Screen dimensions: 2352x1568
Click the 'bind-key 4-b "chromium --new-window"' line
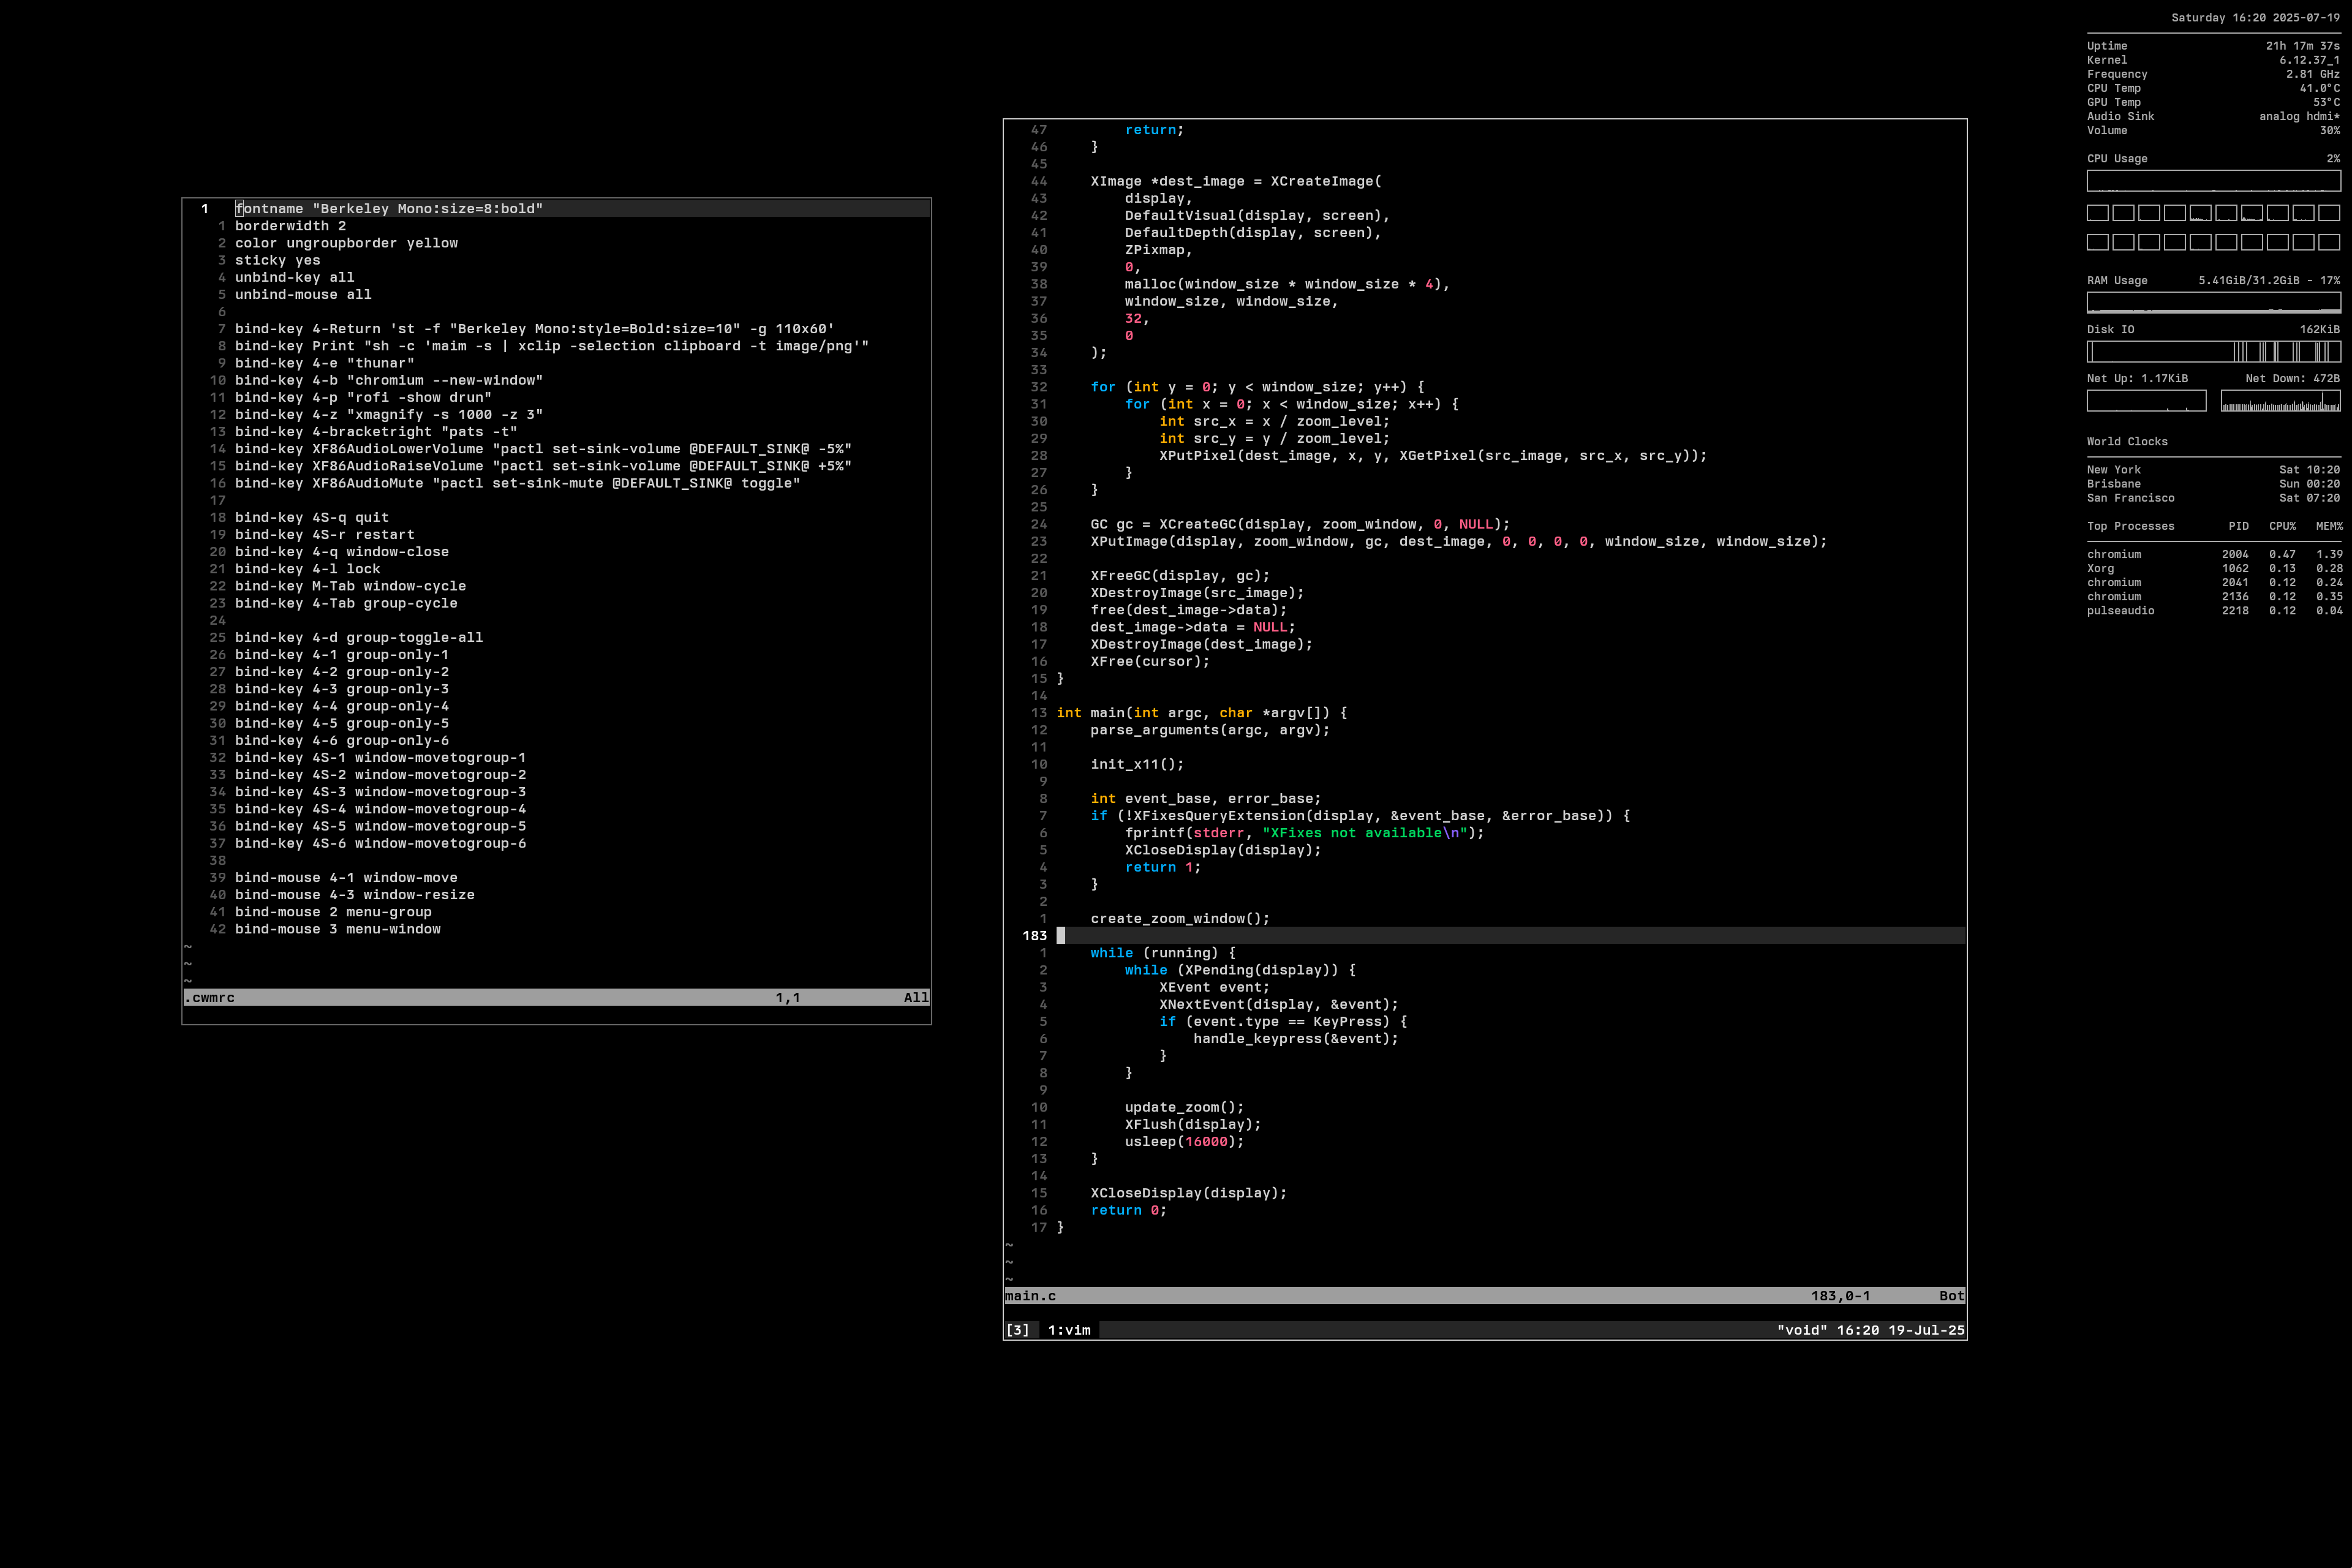click(389, 380)
